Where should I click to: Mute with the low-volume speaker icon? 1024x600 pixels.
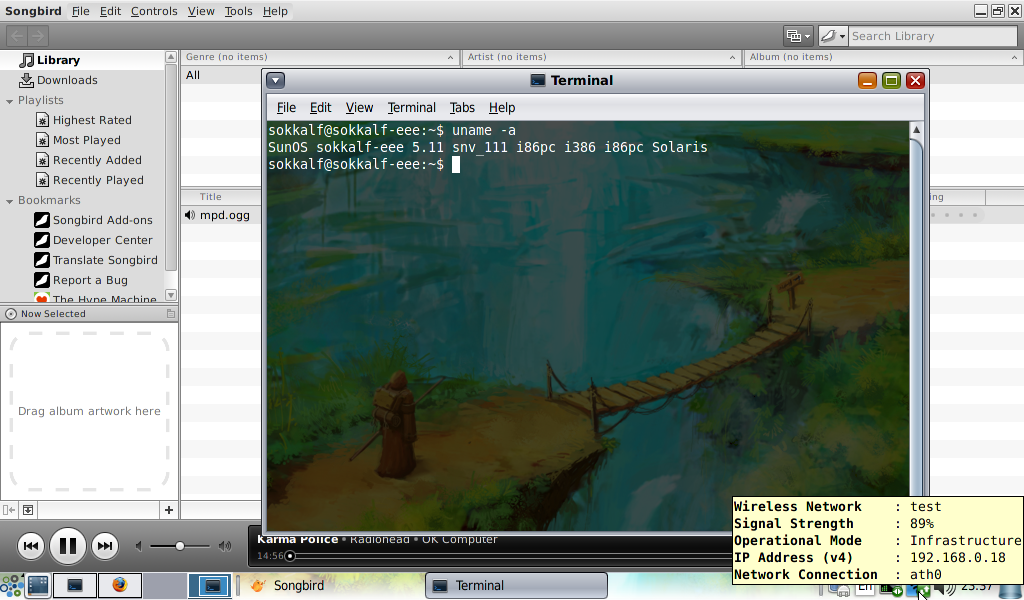(x=138, y=546)
